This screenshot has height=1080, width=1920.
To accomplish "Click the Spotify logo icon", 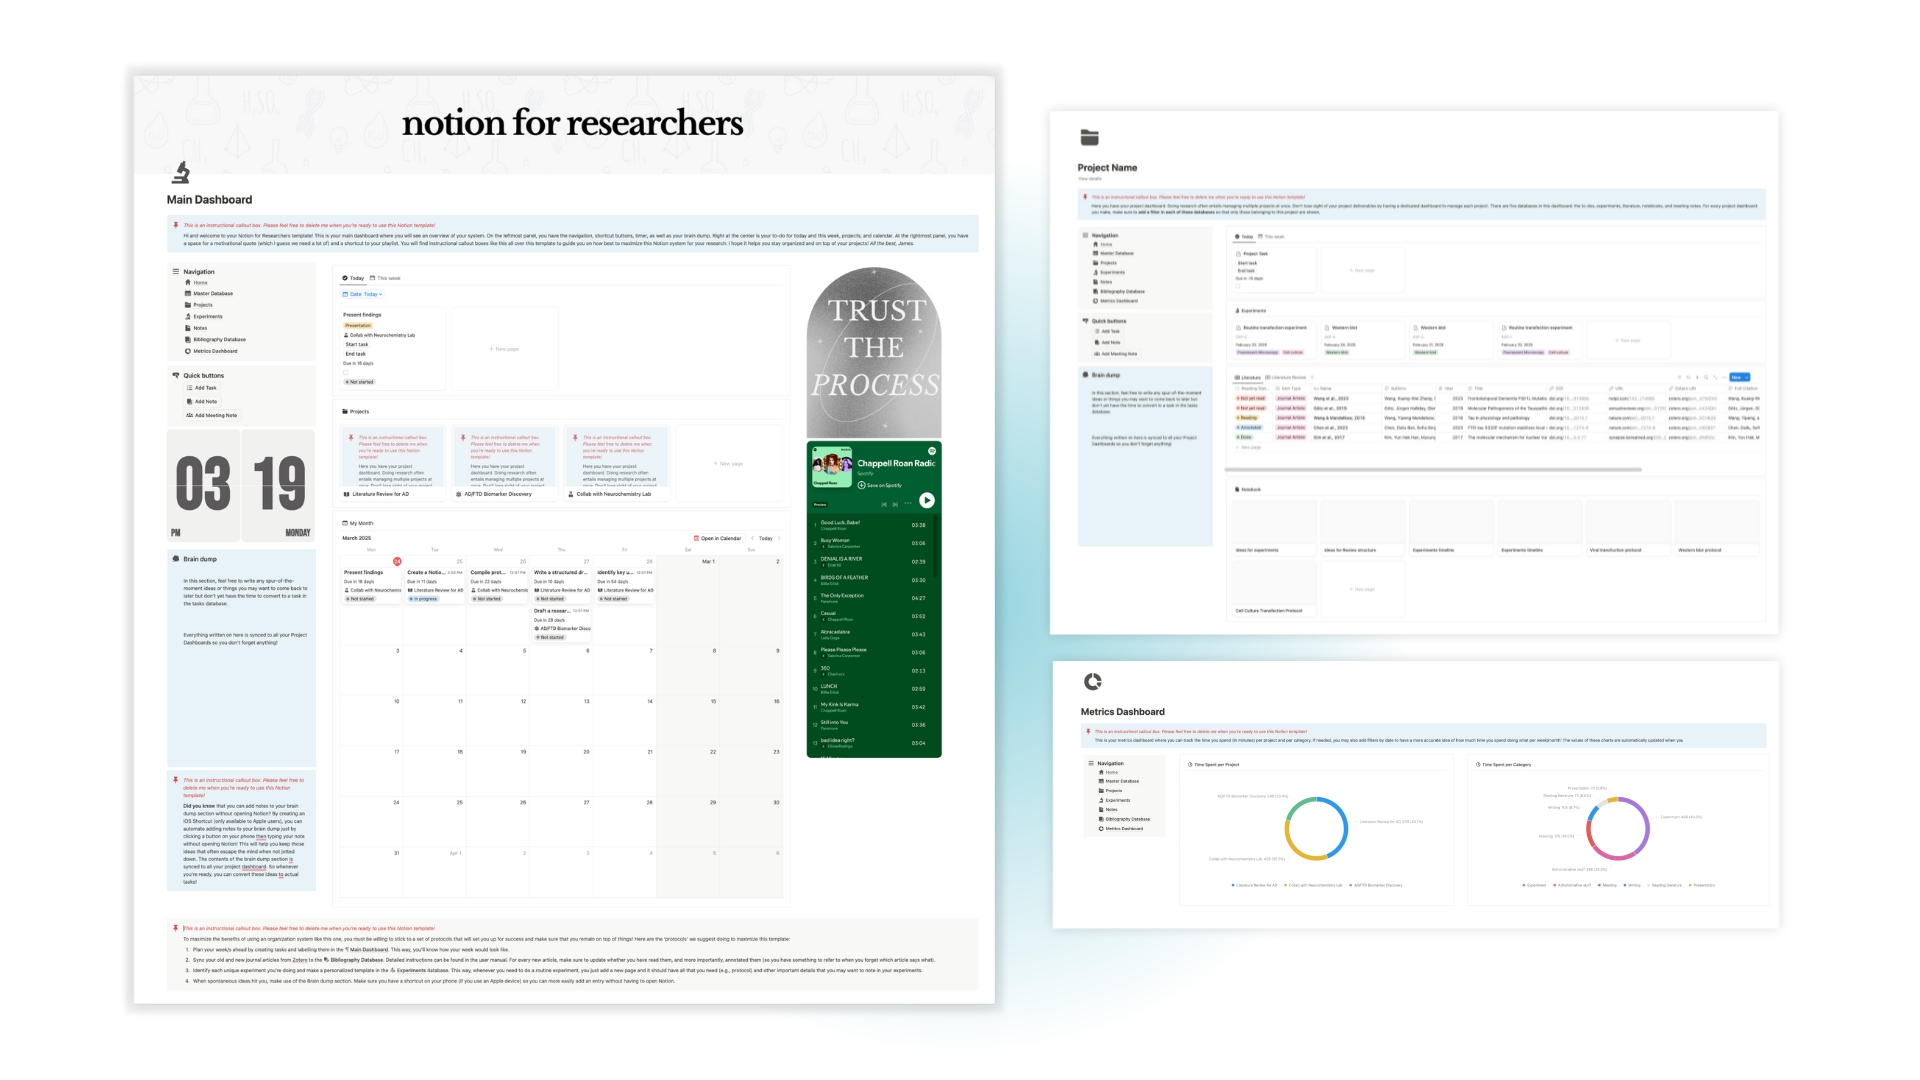I will click(931, 451).
